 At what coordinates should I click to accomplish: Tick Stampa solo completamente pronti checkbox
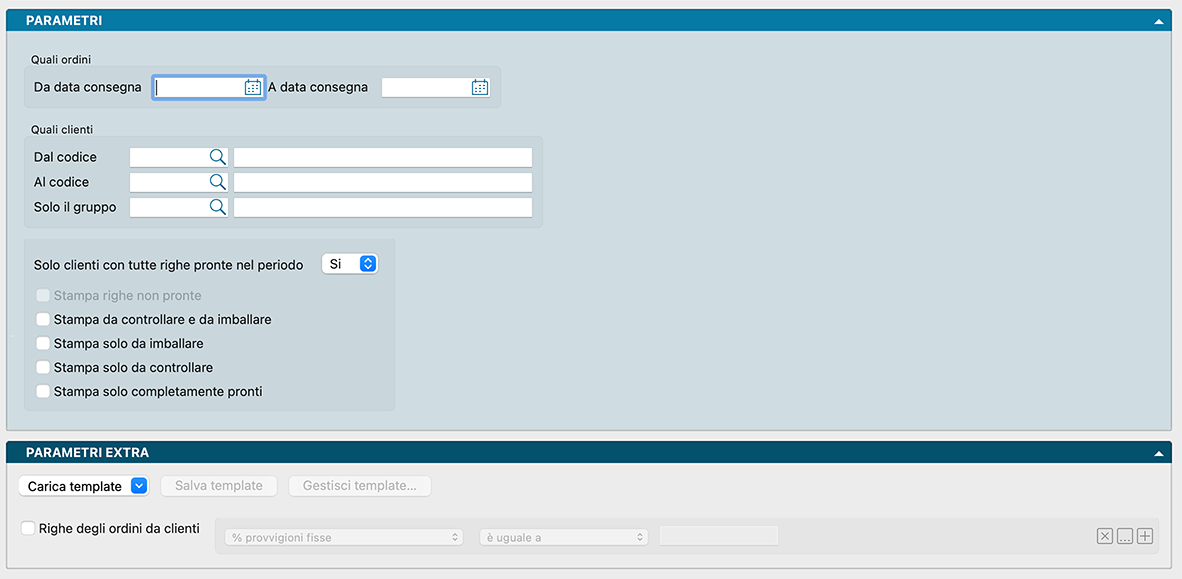(43, 392)
